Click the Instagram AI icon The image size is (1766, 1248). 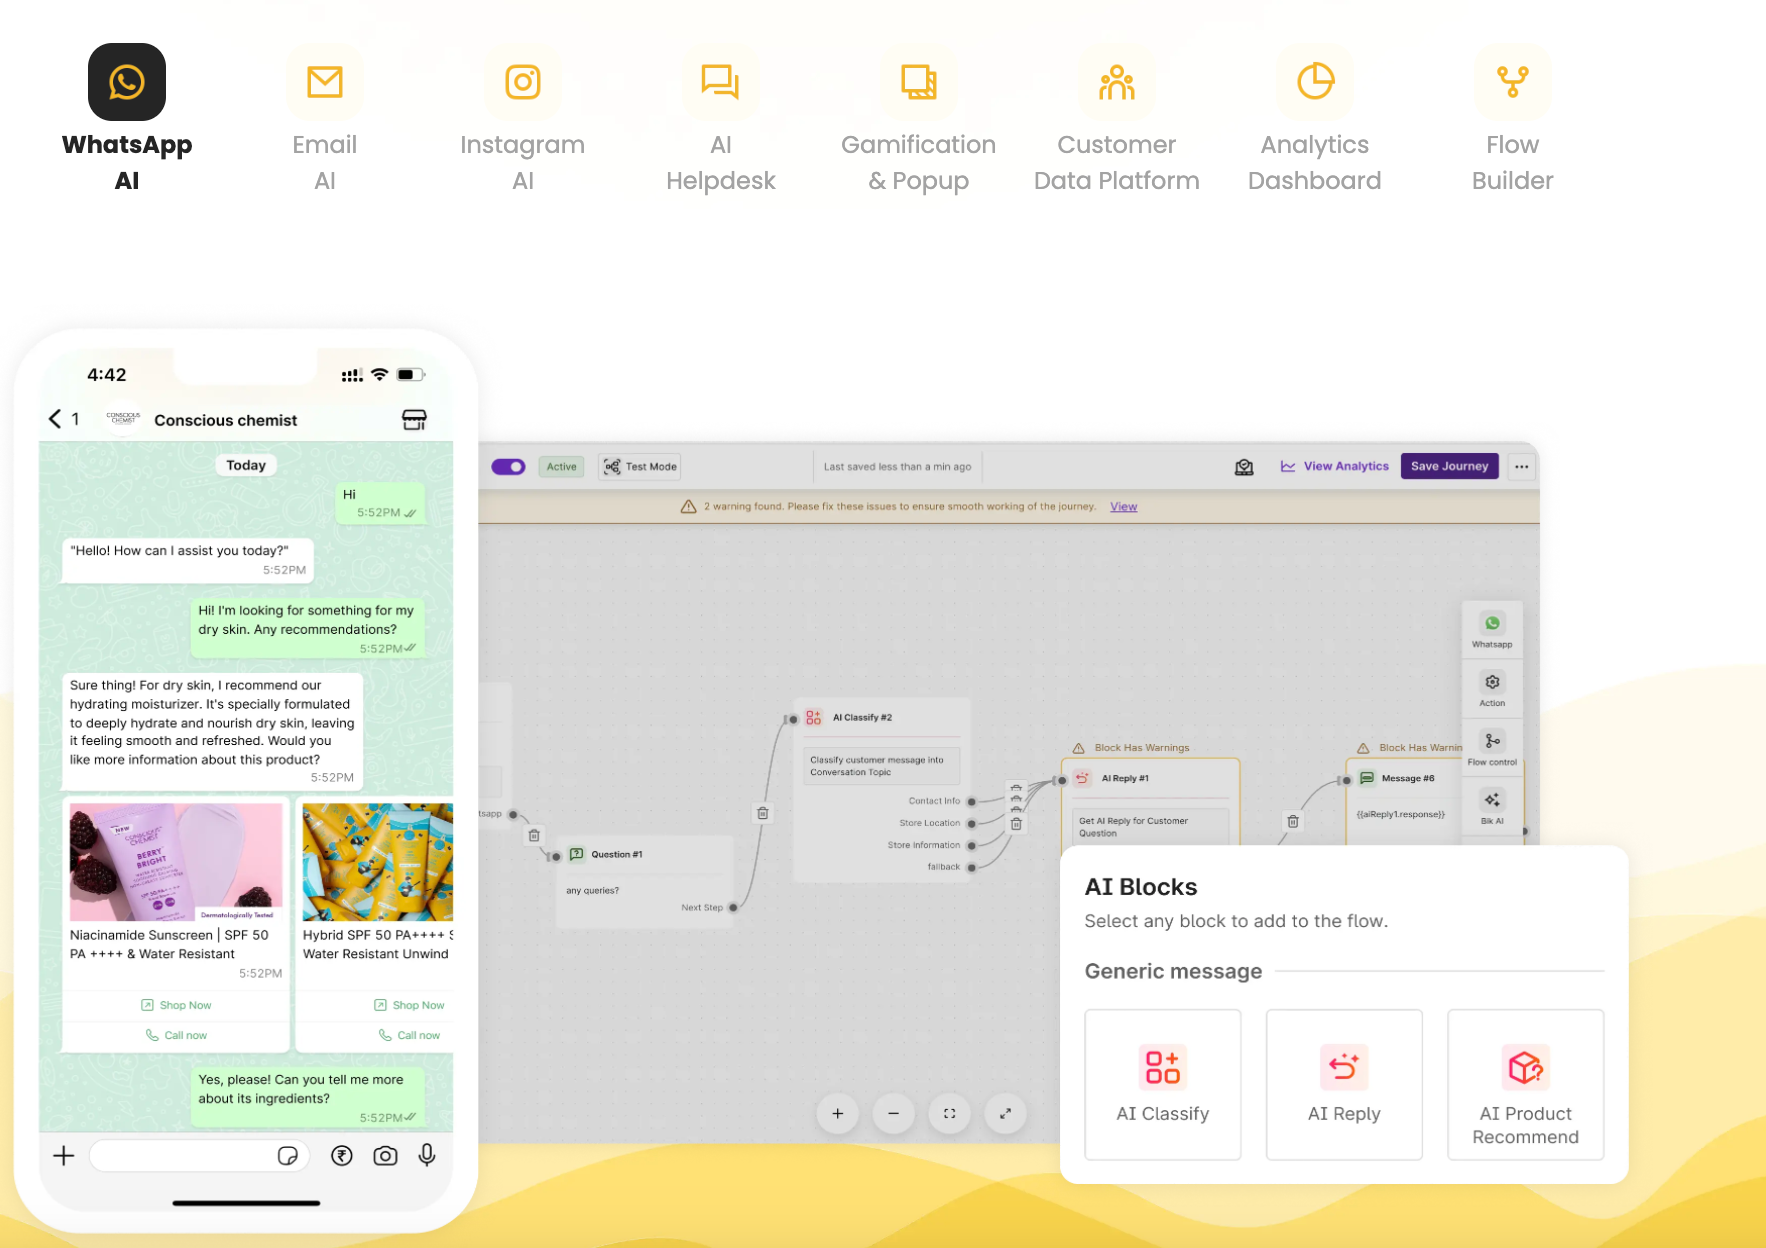[x=522, y=81]
